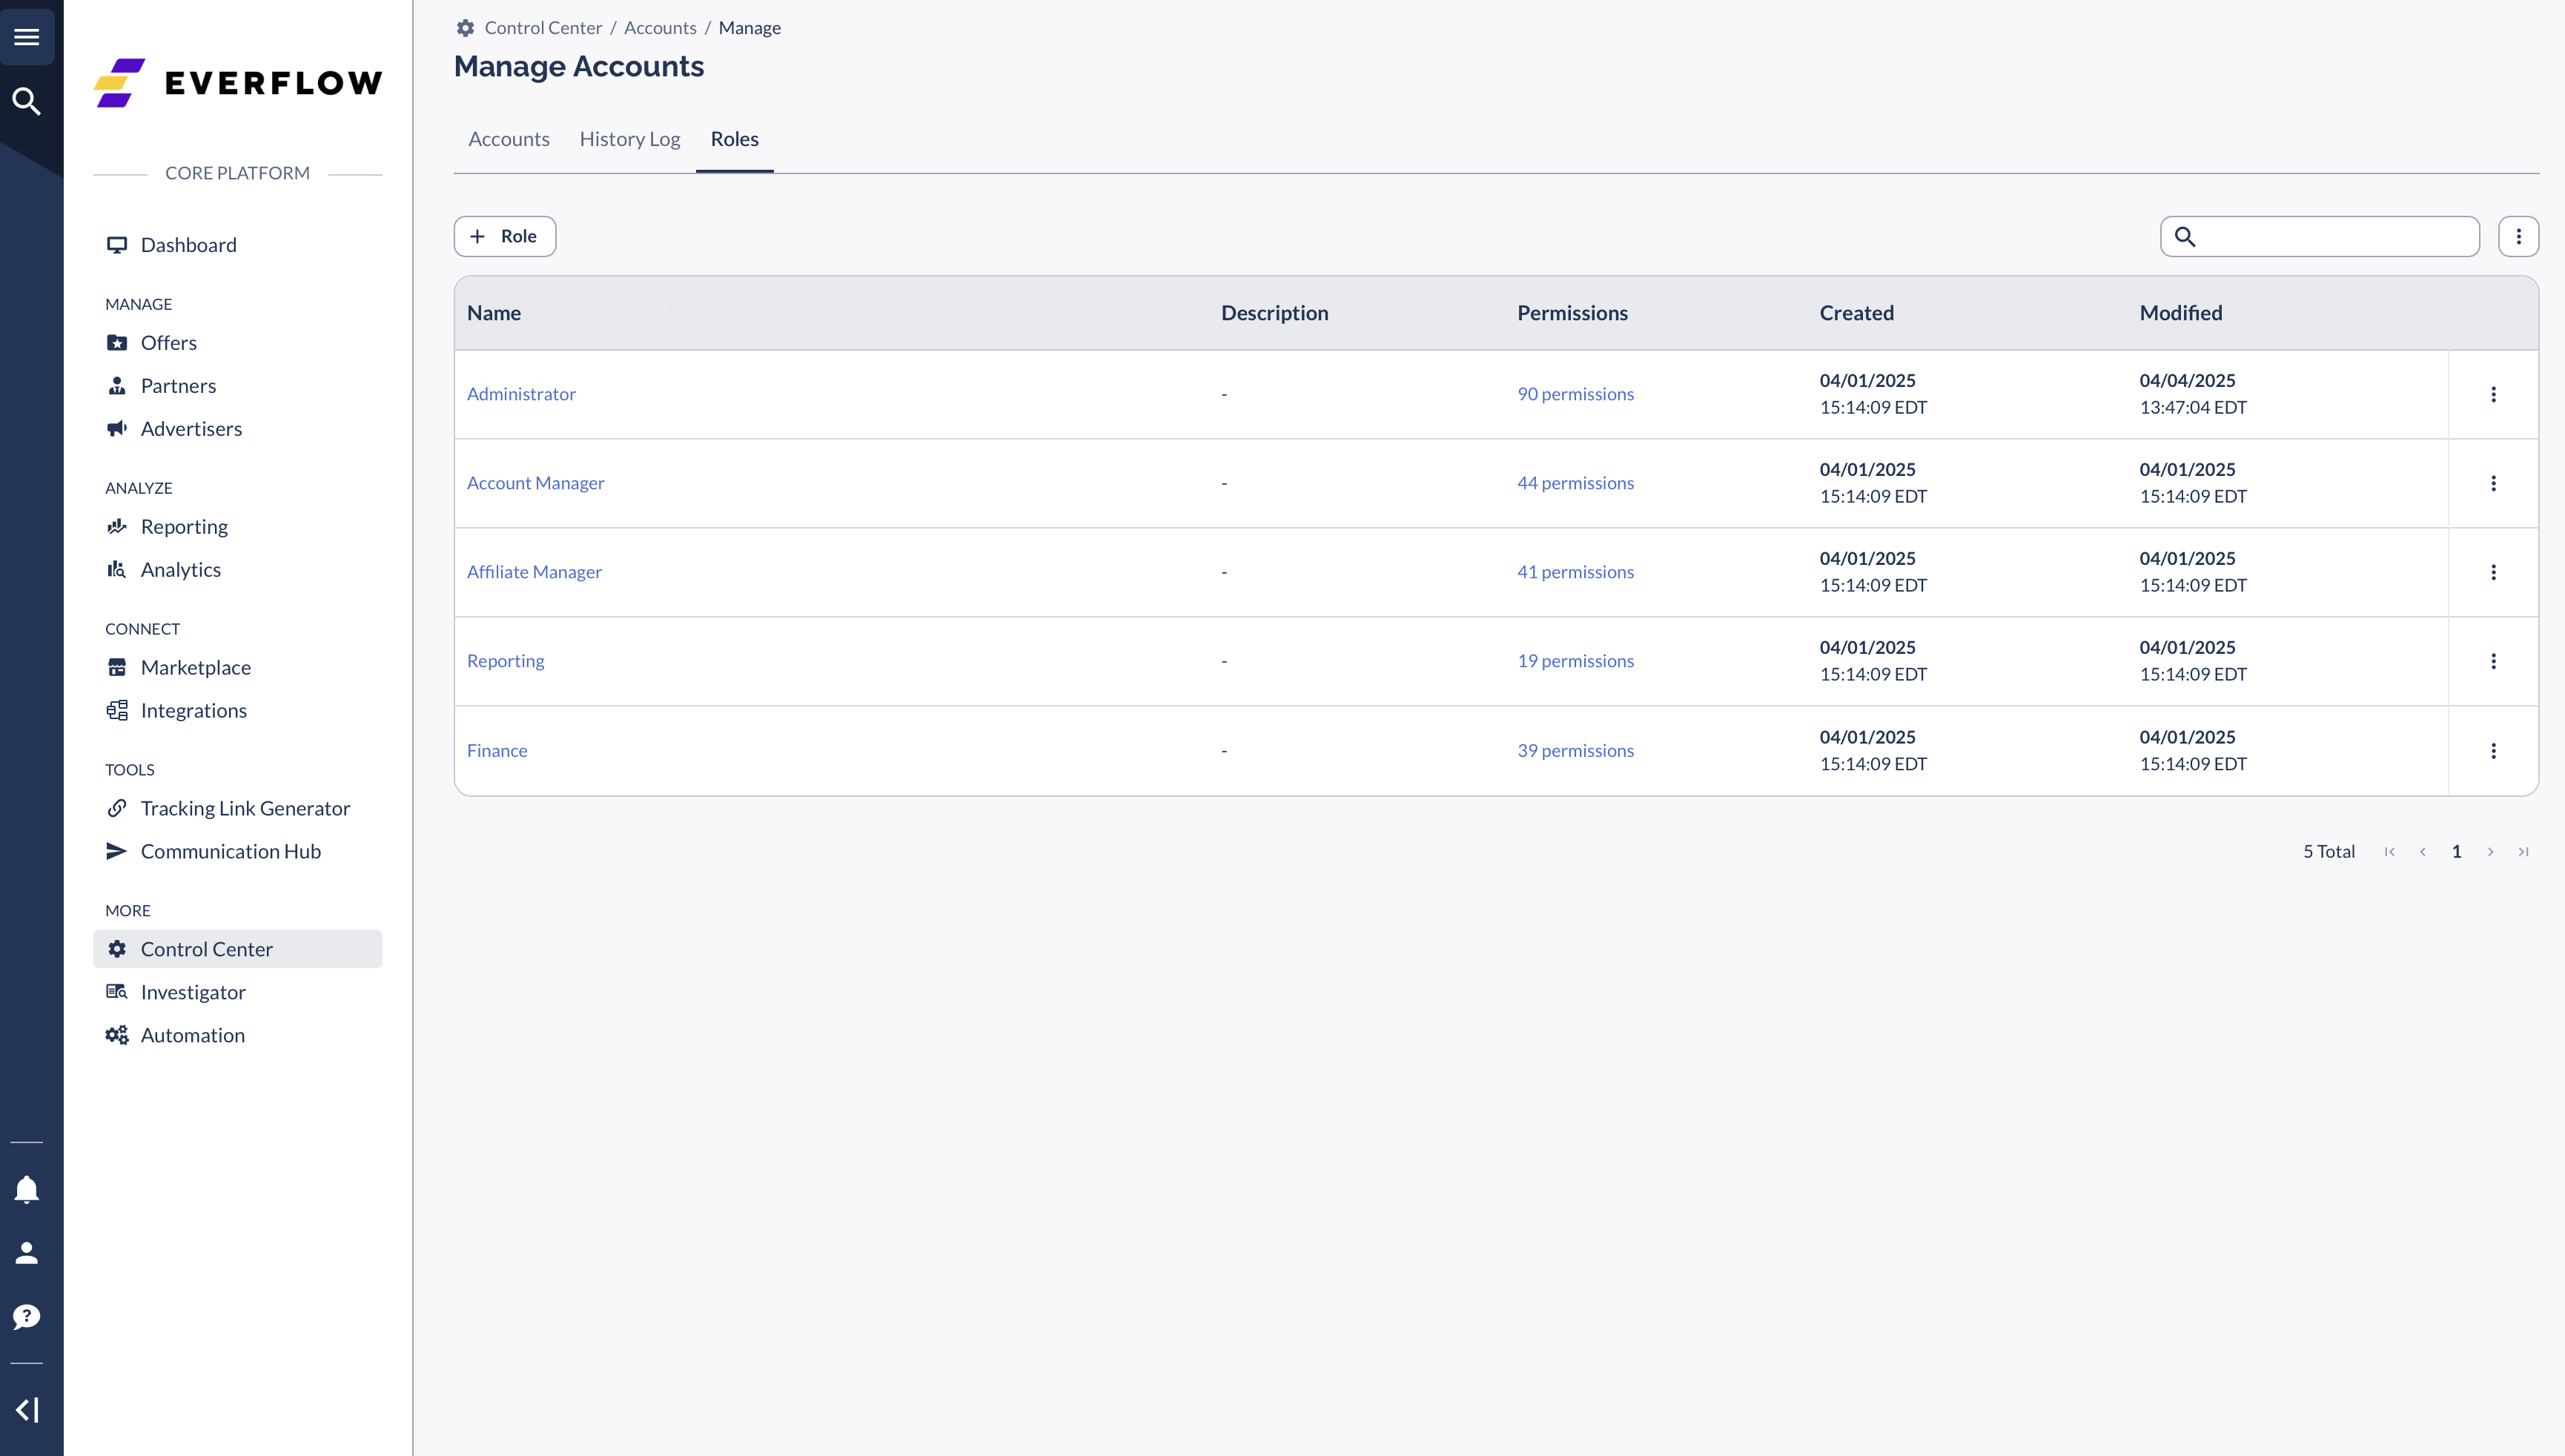Open Investigator in the sidebar
Image resolution: width=2565 pixels, height=1456 pixels.
click(x=238, y=993)
